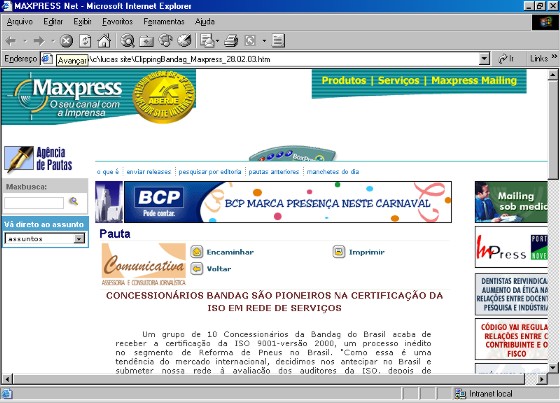Open the Editar menu
The width and height of the screenshot is (560, 403).
pyautogui.click(x=53, y=21)
